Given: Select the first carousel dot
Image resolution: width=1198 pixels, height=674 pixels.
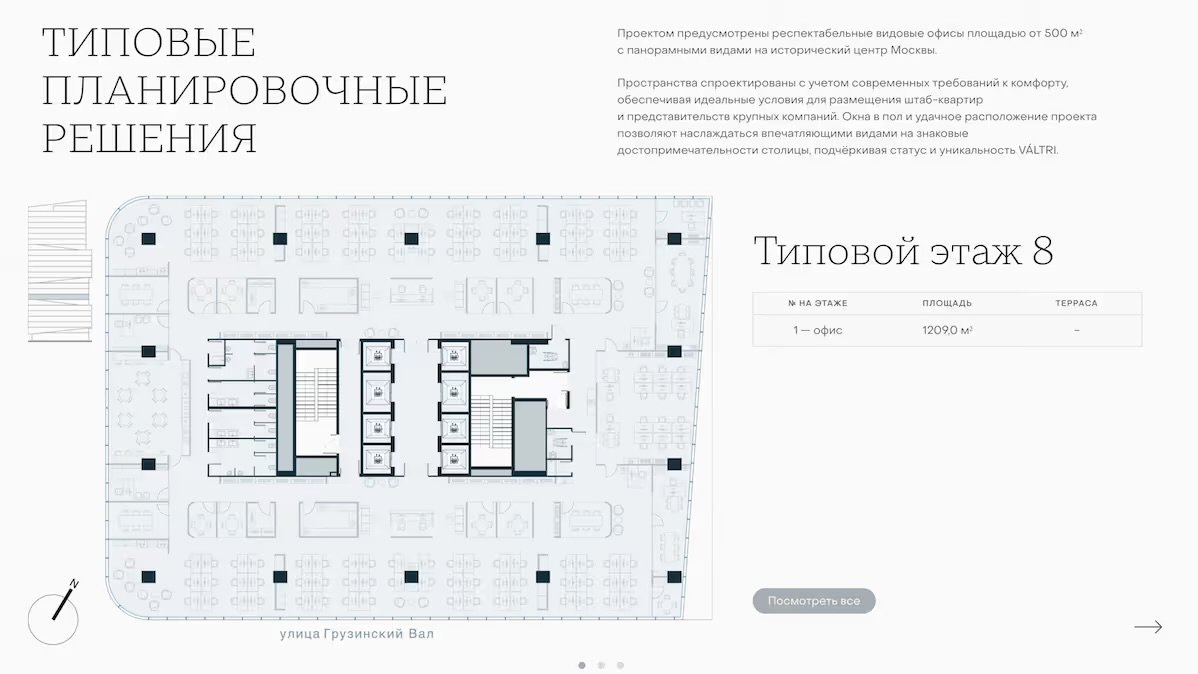Looking at the screenshot, I should tap(582, 665).
